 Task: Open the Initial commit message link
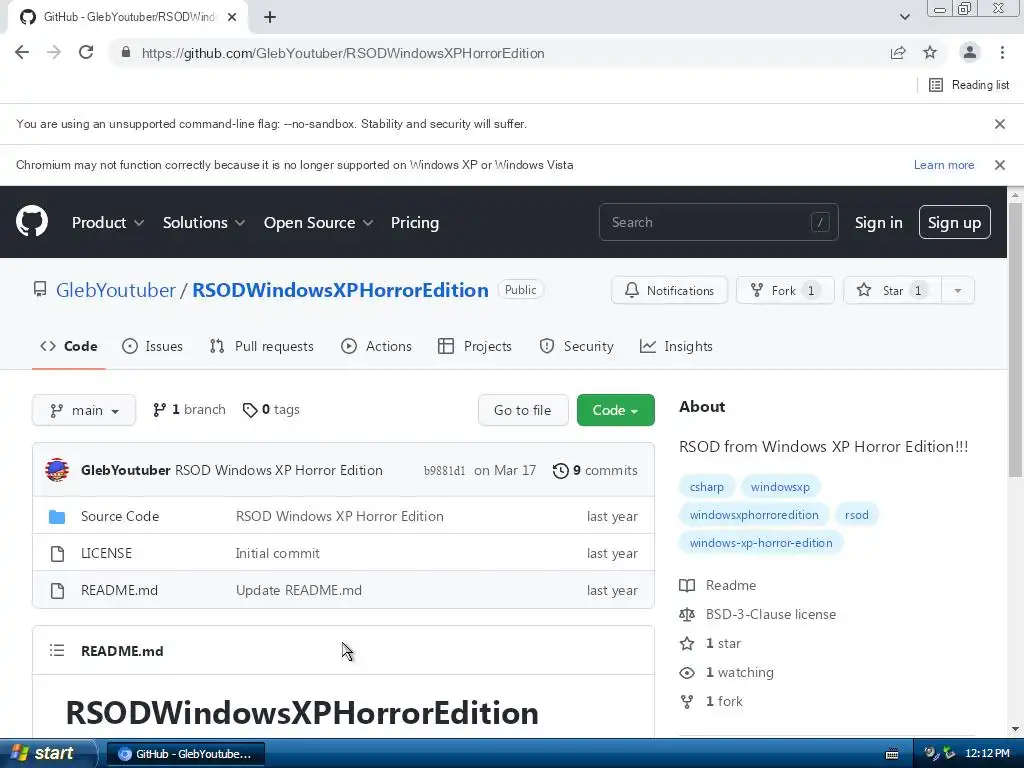pos(278,553)
